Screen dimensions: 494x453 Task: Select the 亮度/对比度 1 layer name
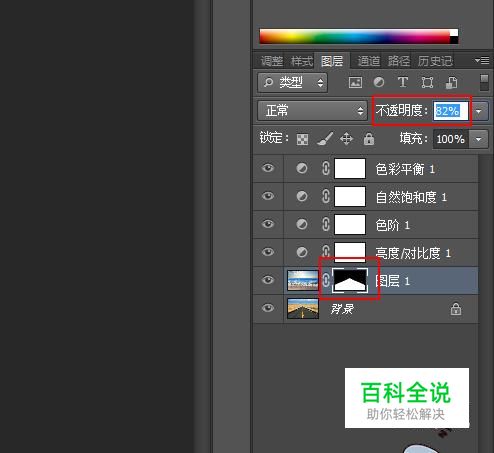tap(413, 253)
